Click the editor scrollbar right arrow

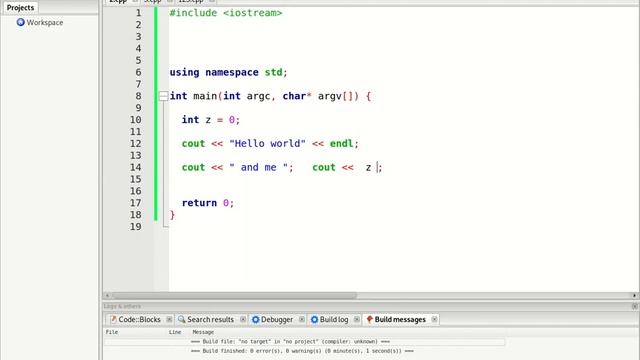[x=634, y=295]
